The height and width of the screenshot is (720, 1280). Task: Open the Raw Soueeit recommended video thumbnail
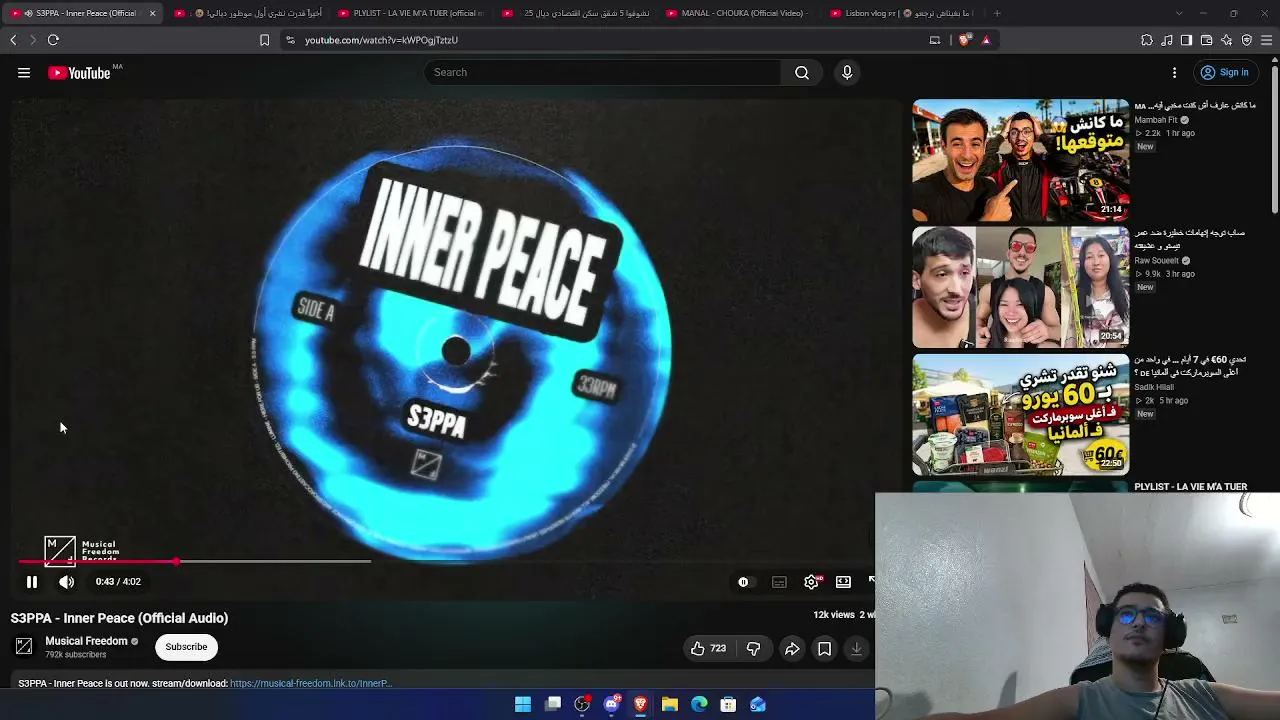coord(1020,287)
